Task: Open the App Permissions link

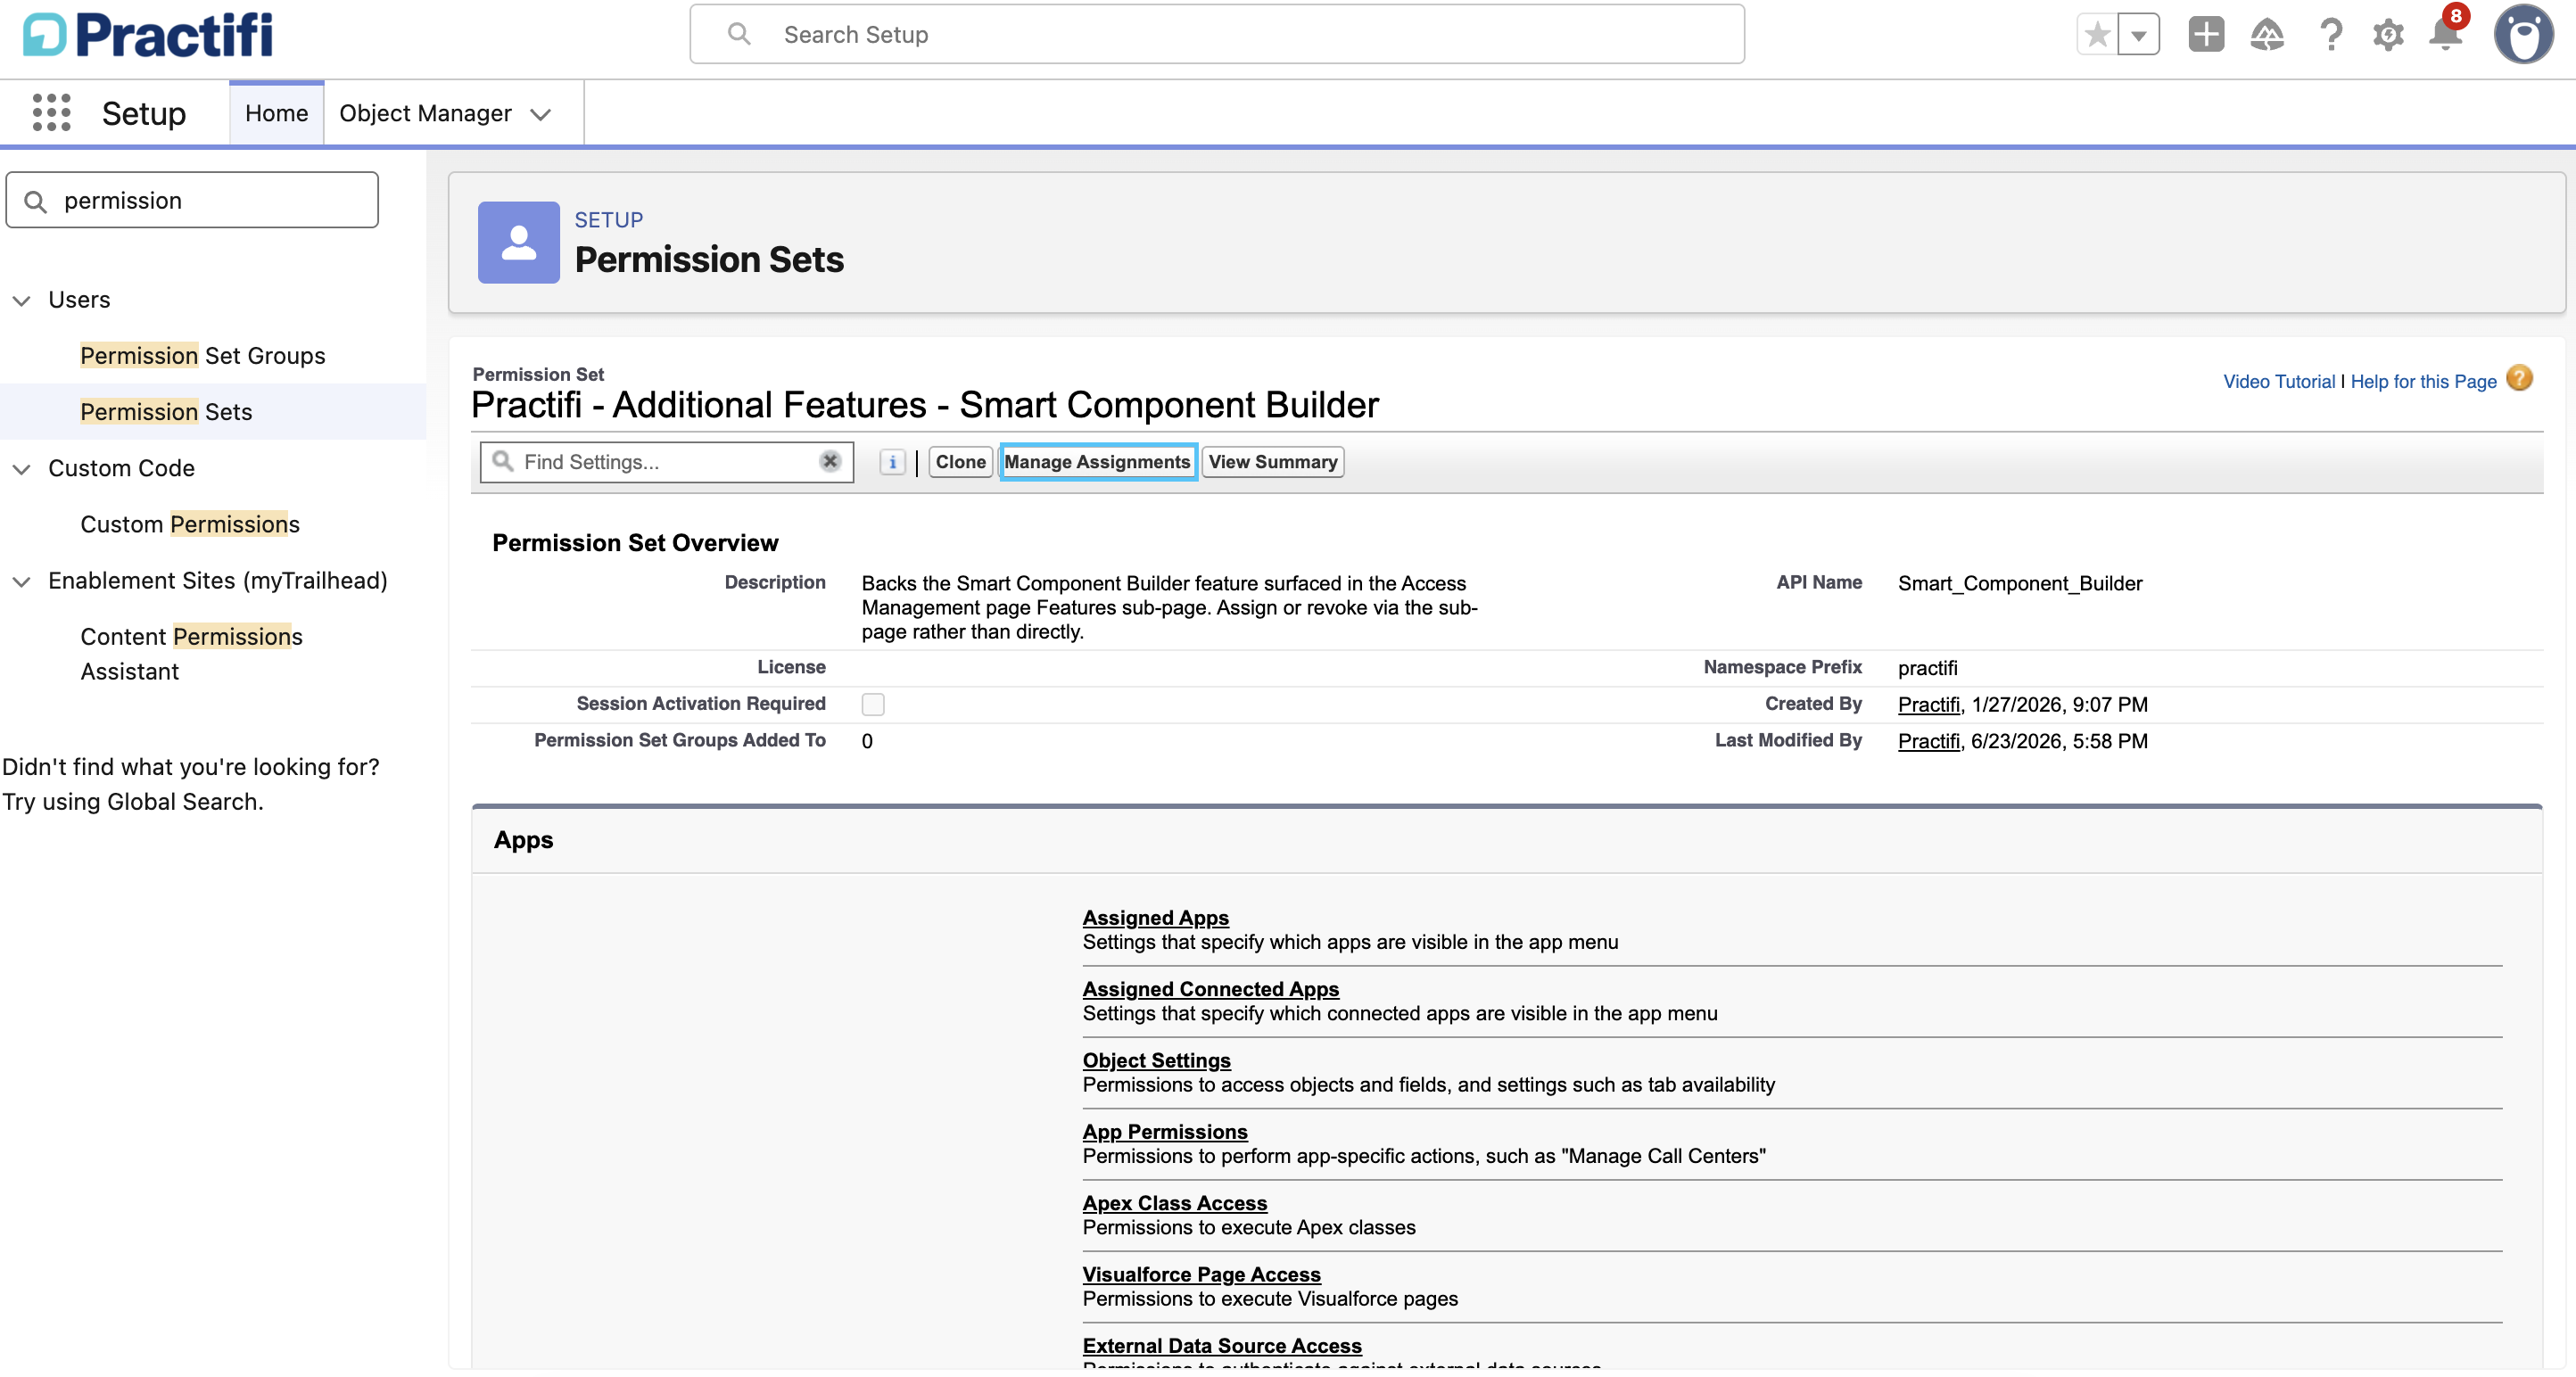Action: coord(1165,1131)
